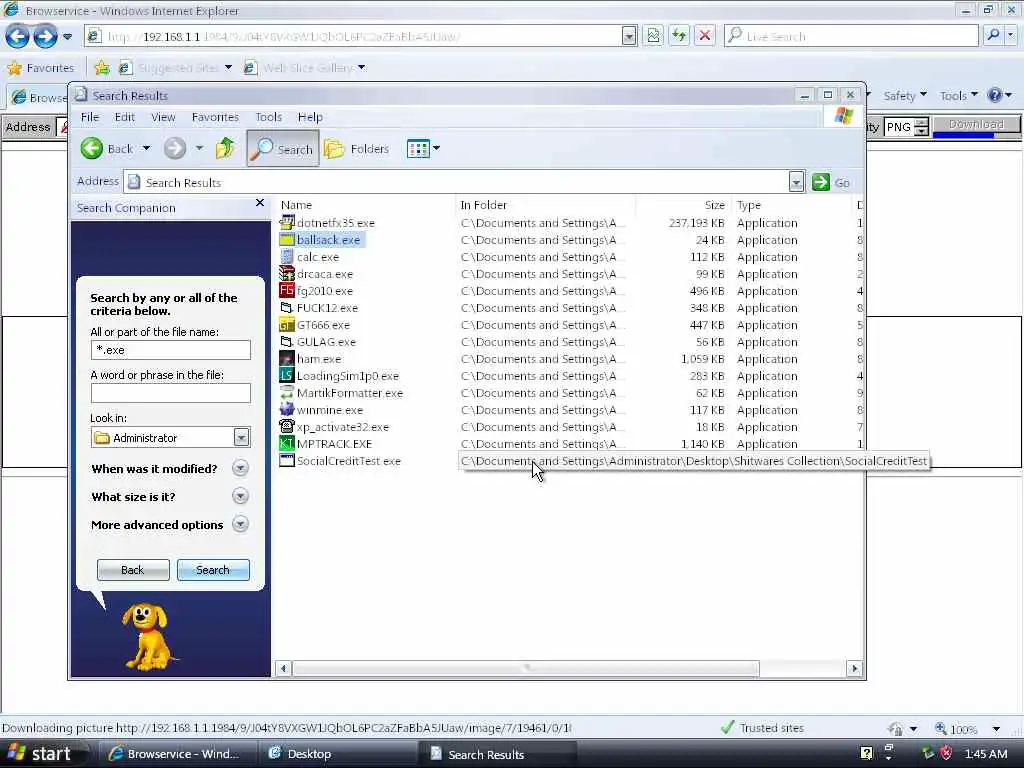Click the word or phrase input field
Screen dimensions: 1024x768
170,392
